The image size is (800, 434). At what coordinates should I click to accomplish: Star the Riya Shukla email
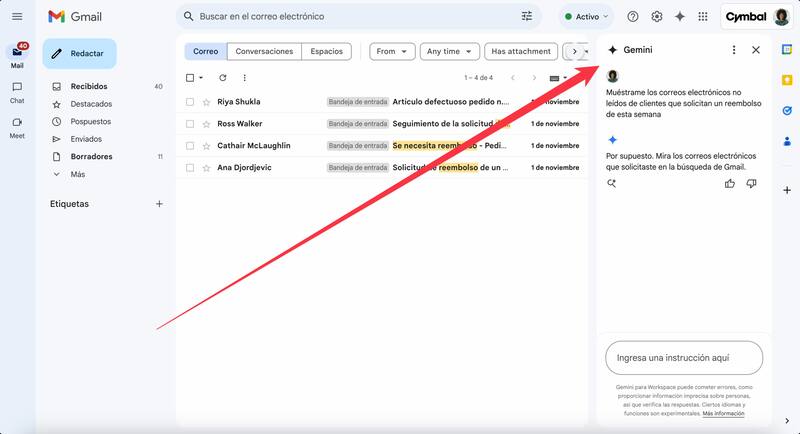click(206, 101)
